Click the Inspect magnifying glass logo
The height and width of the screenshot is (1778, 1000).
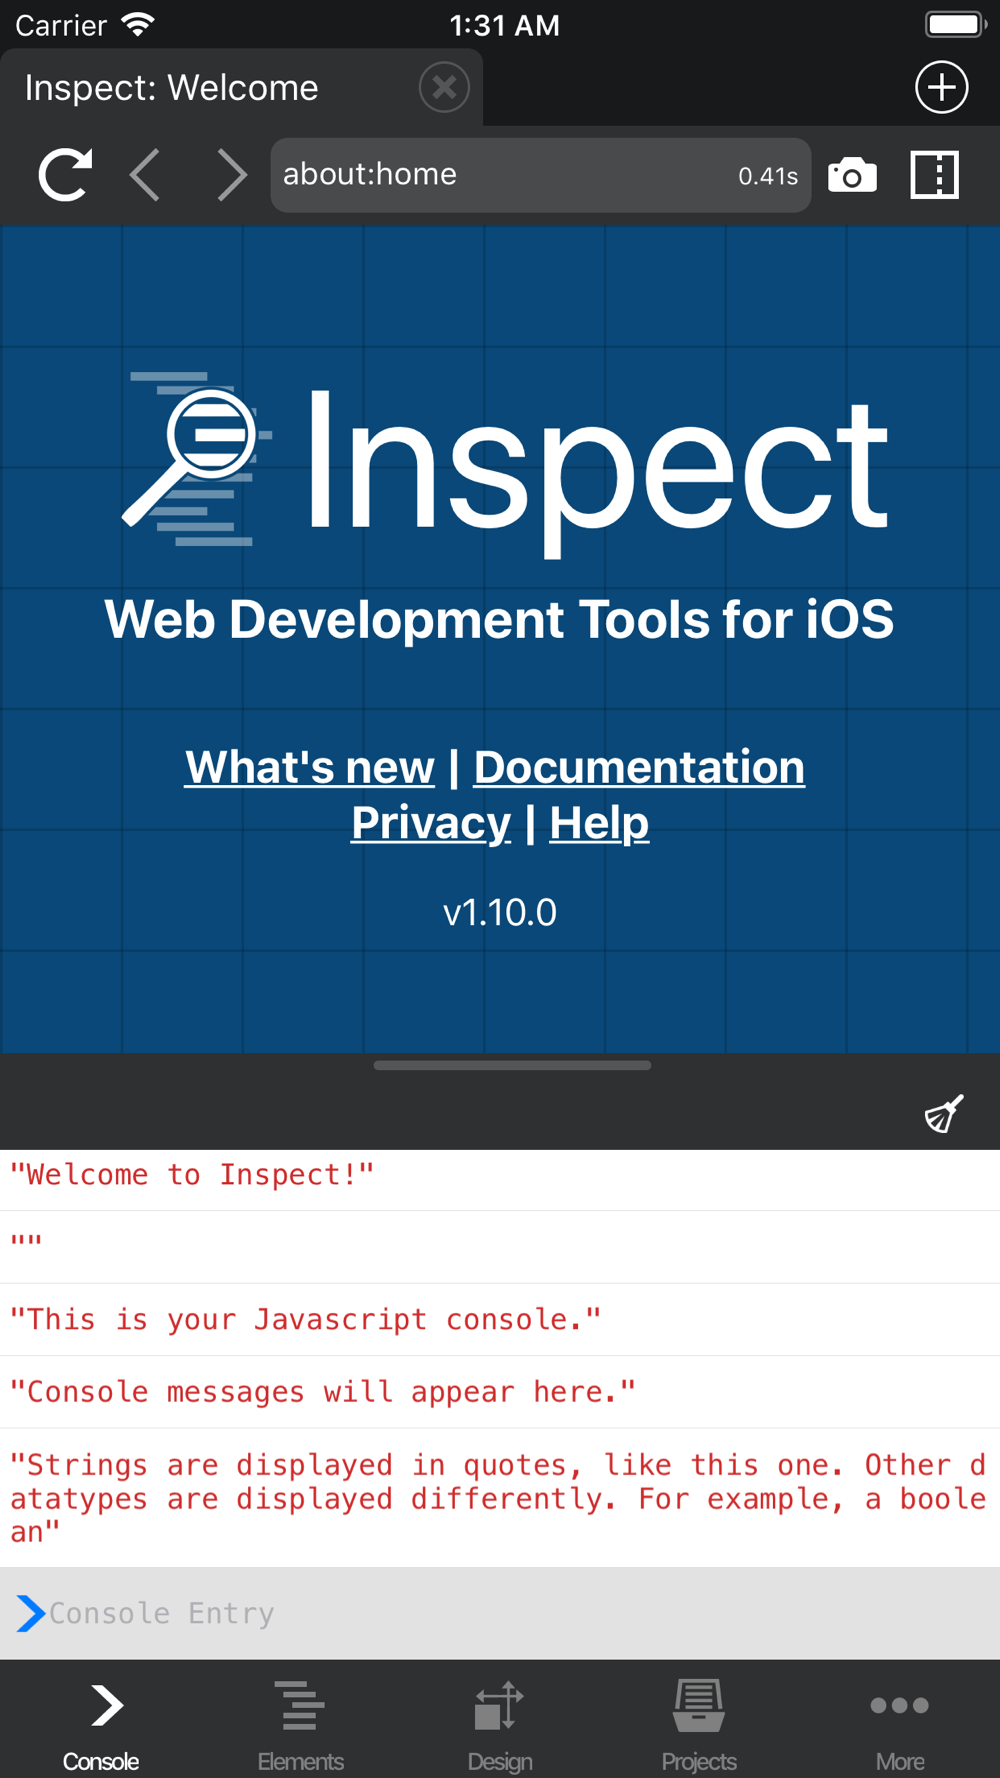pos(197,460)
